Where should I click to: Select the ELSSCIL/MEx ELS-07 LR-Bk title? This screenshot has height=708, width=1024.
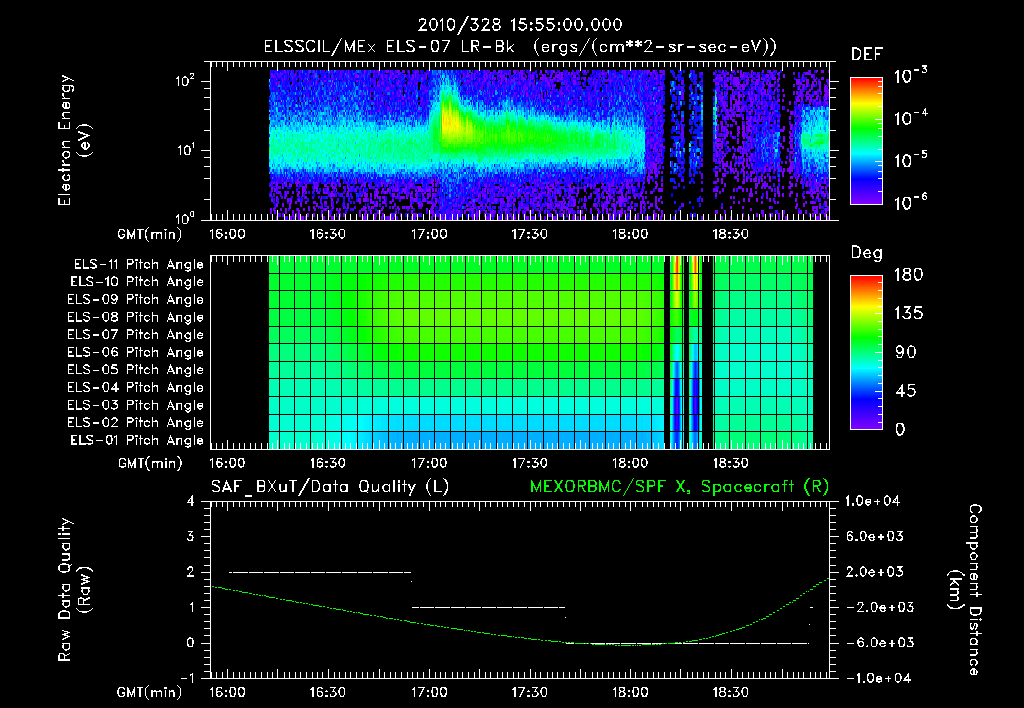[x=389, y=46]
